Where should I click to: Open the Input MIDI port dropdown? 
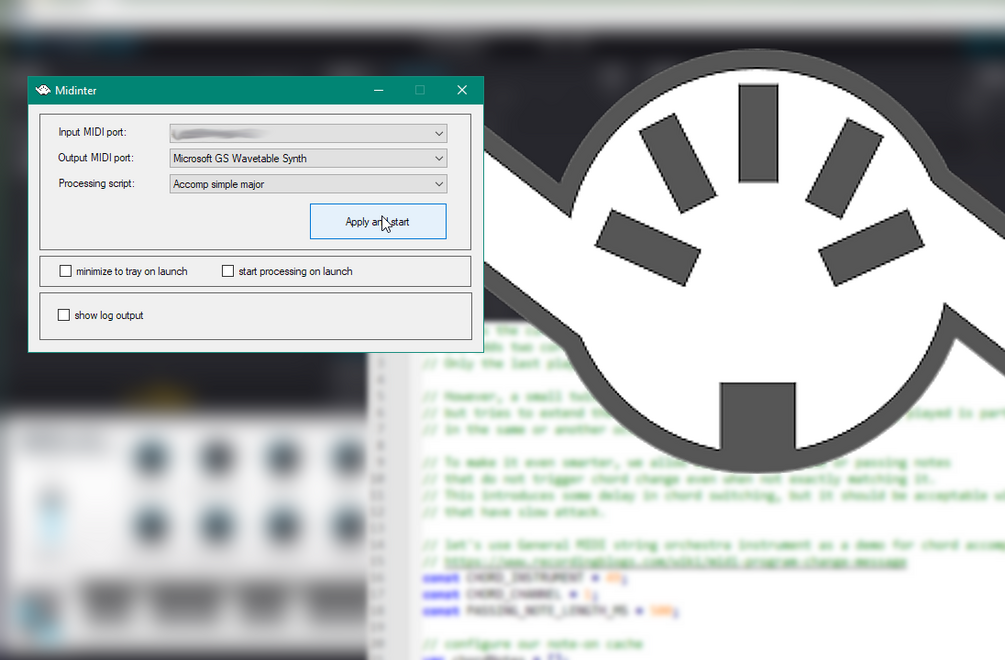coord(308,133)
